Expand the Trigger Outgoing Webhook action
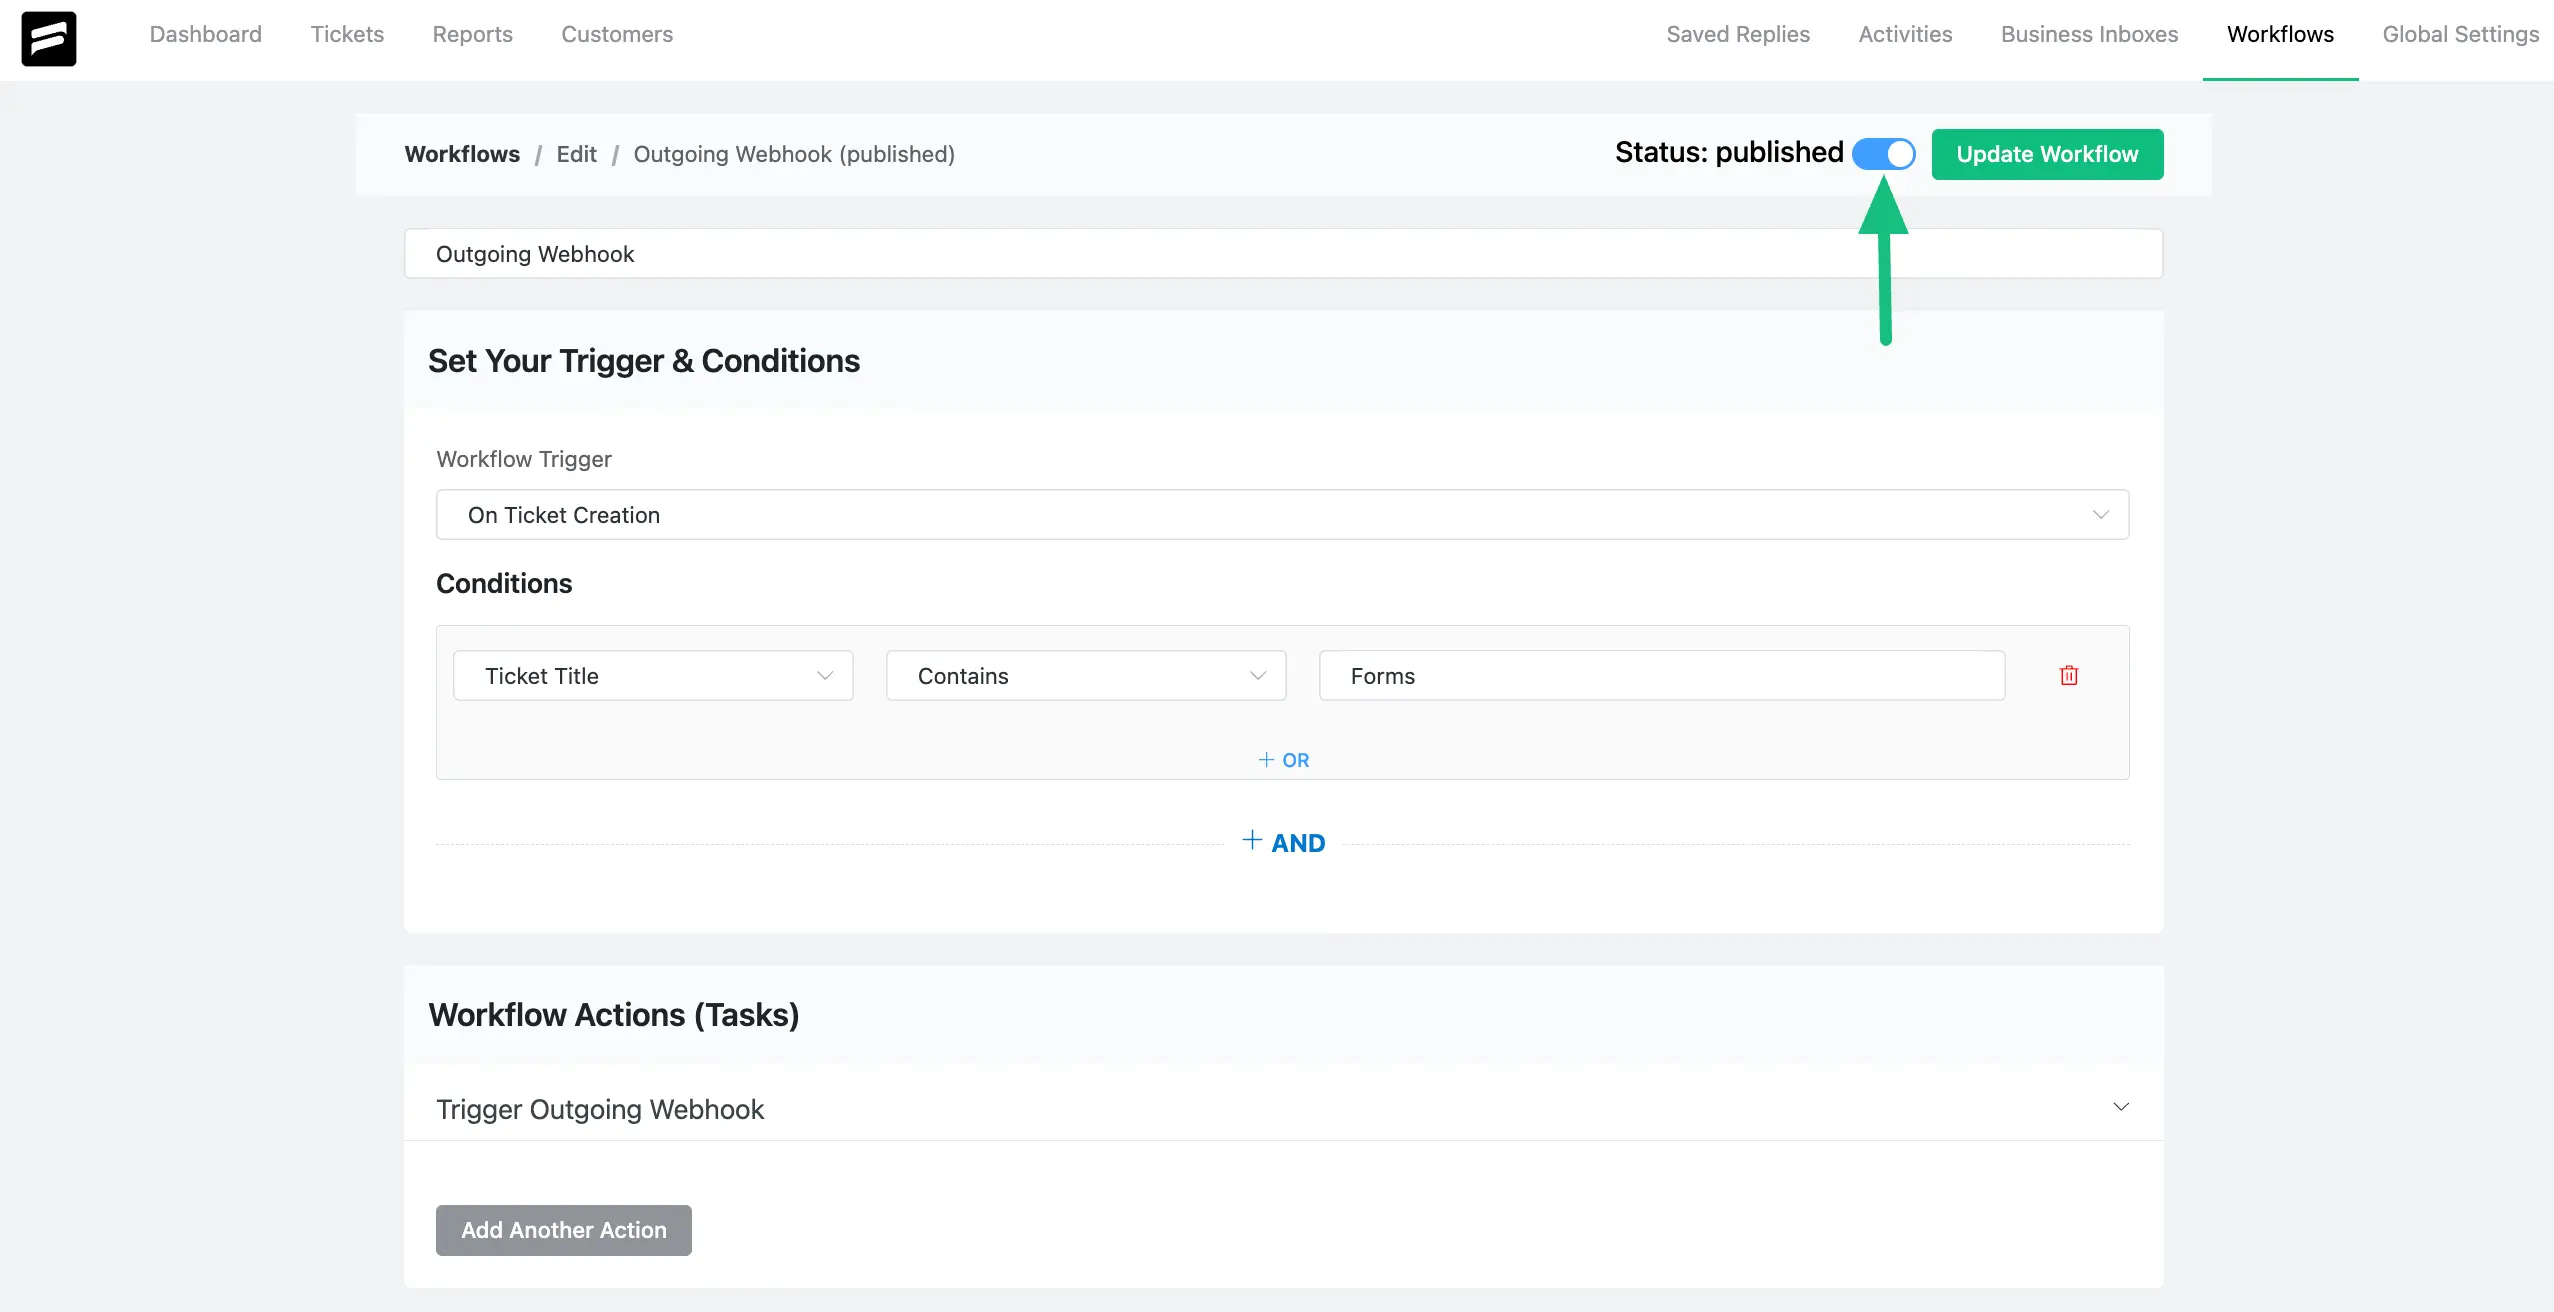 (x=1283, y=1108)
